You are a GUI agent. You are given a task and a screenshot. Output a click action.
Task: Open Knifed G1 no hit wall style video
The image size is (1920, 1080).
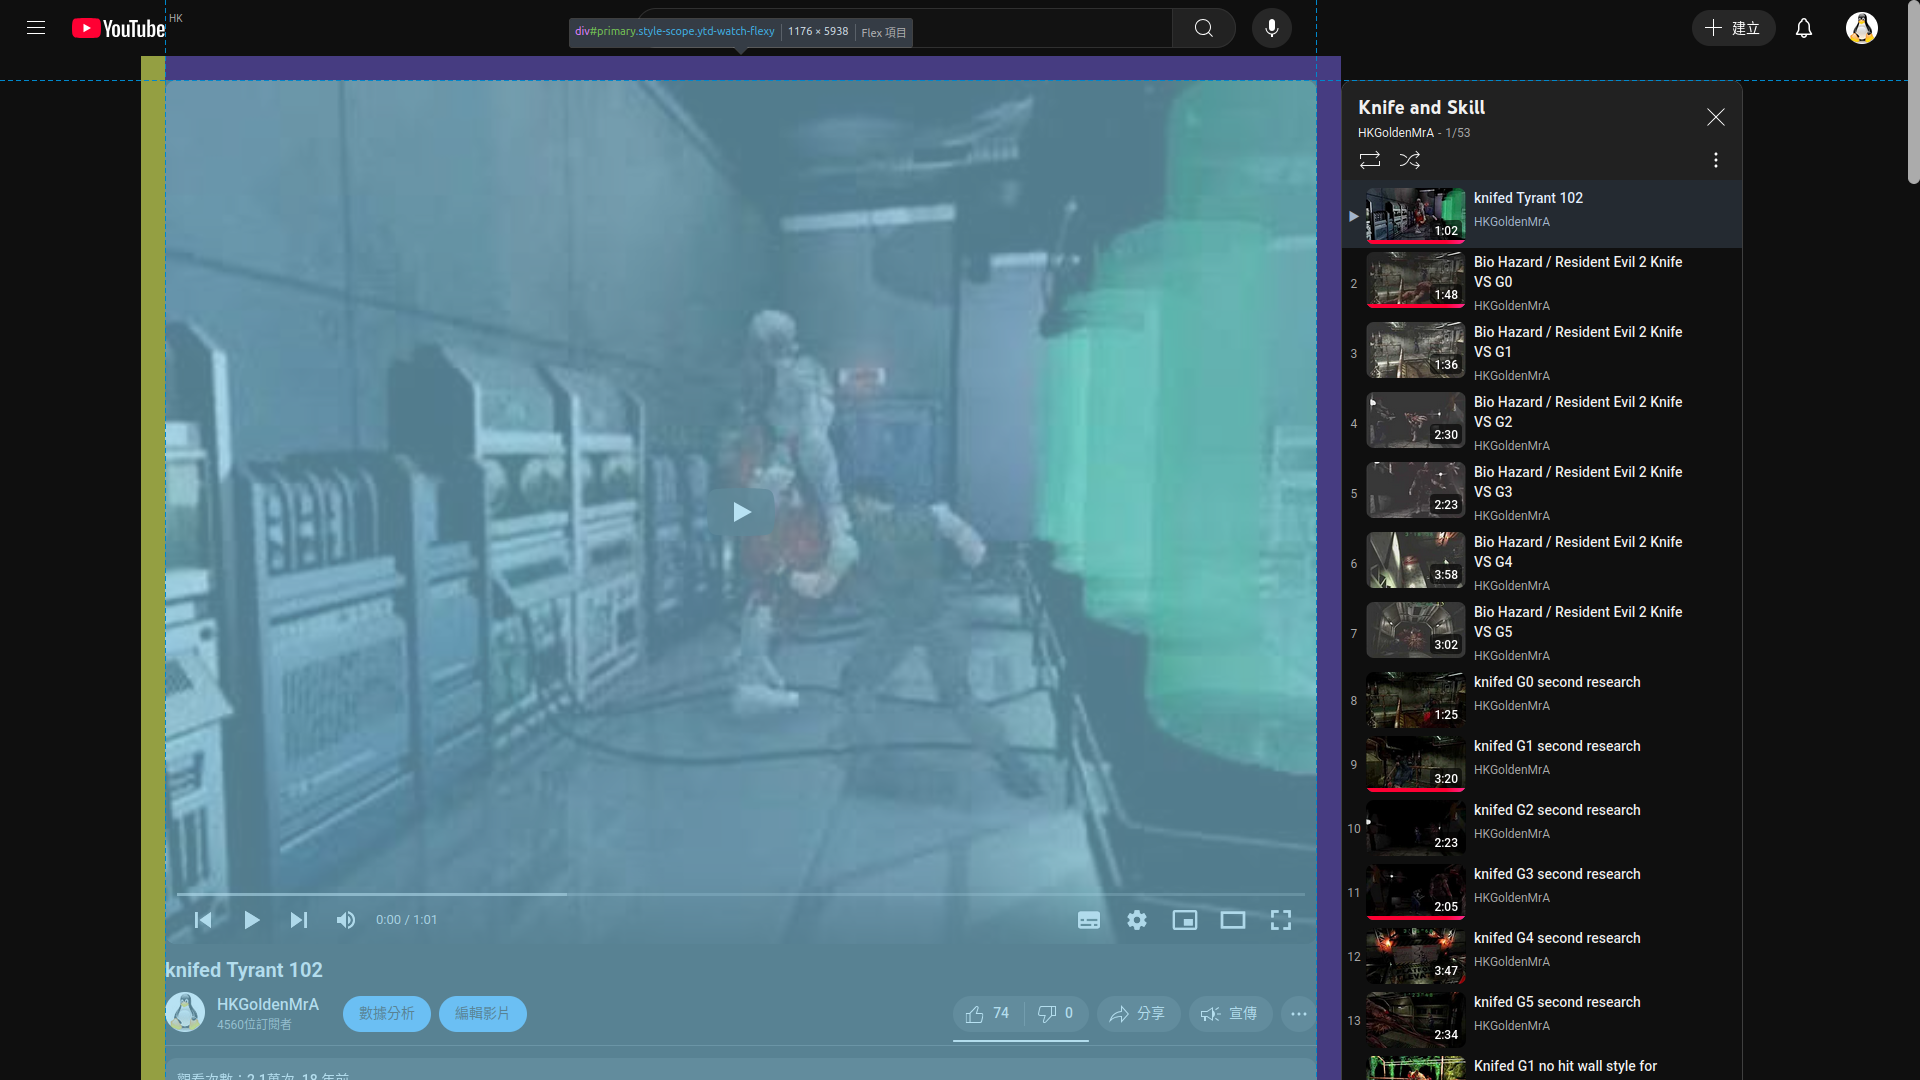tap(1542, 1067)
